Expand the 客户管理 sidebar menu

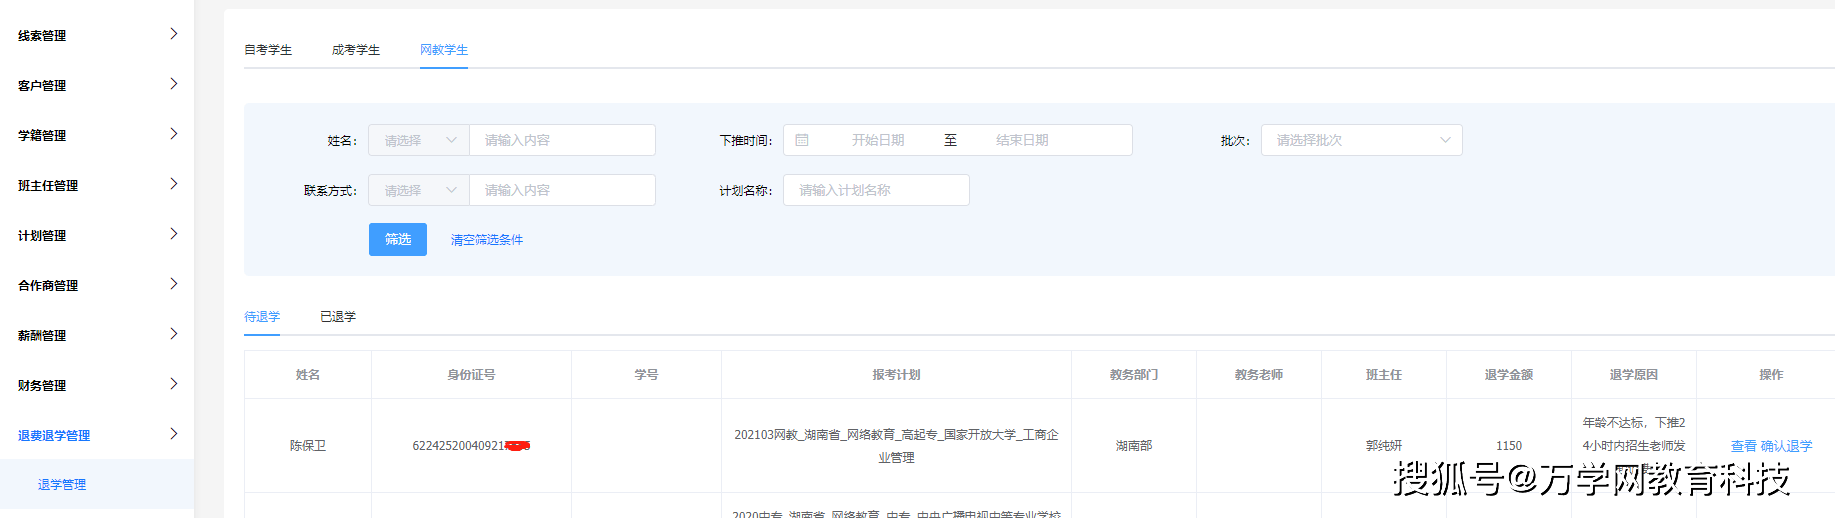[173, 84]
